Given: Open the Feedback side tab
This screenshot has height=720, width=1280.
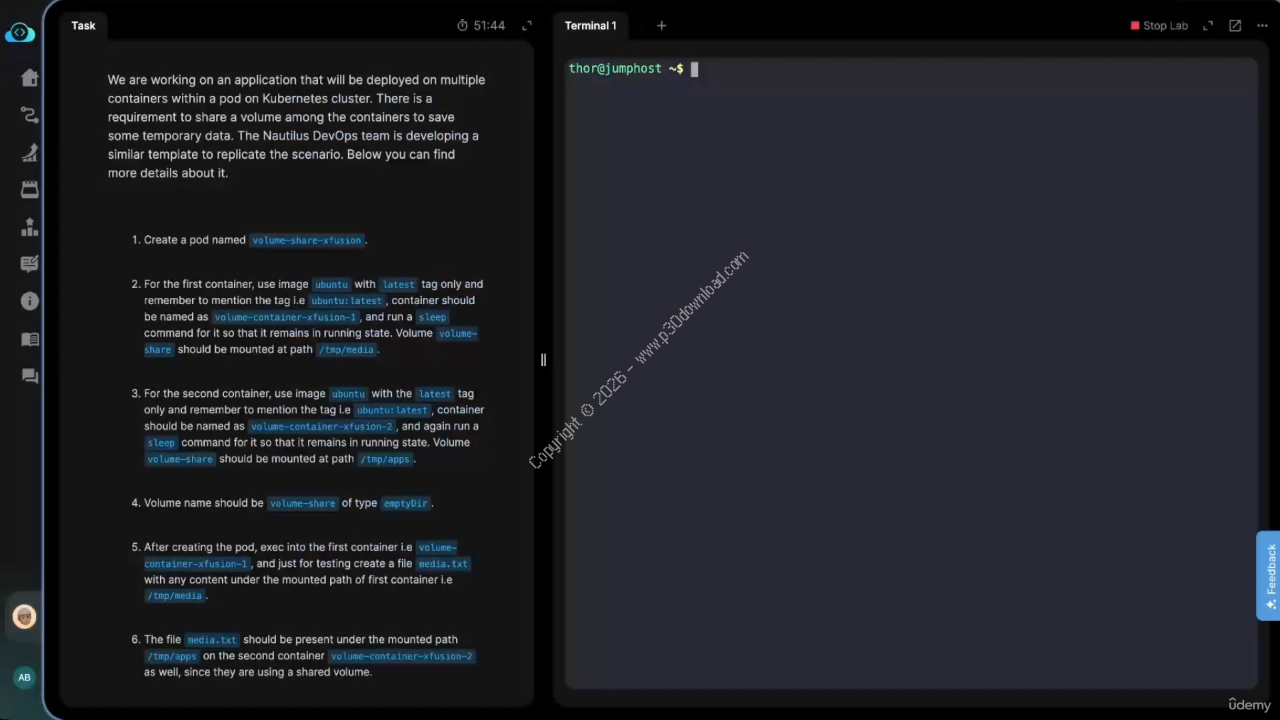Looking at the screenshot, I should coord(1269,576).
